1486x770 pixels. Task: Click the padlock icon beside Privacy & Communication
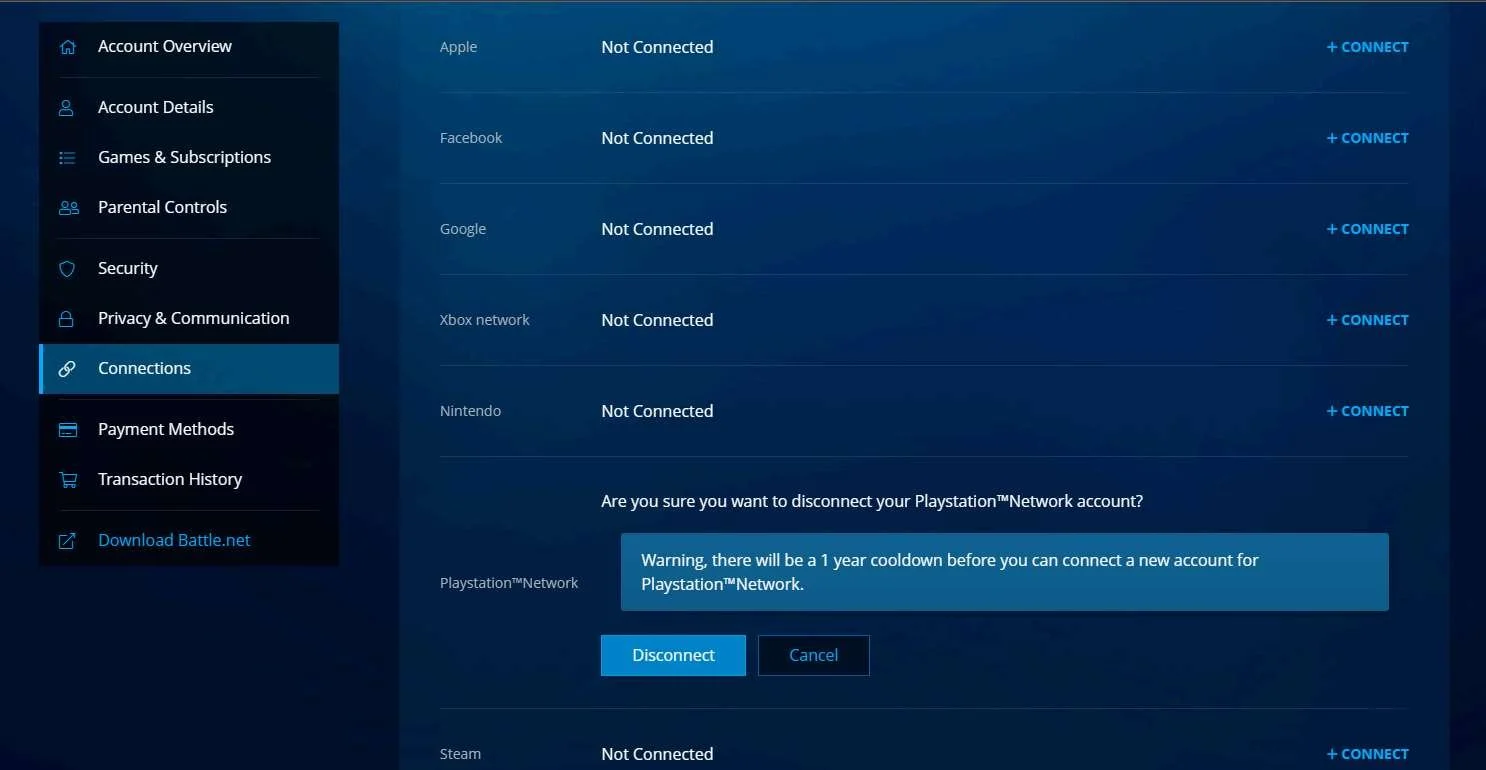67,319
